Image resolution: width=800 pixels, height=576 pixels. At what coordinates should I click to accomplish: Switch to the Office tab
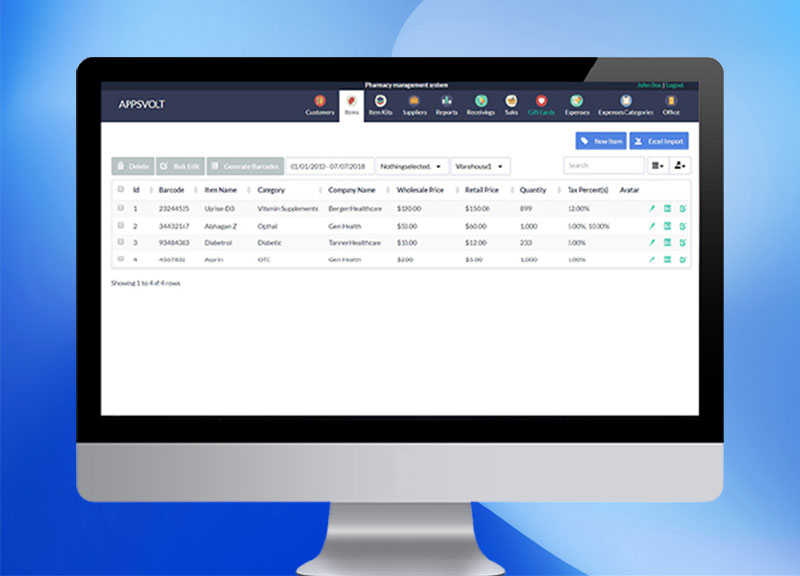pos(672,103)
